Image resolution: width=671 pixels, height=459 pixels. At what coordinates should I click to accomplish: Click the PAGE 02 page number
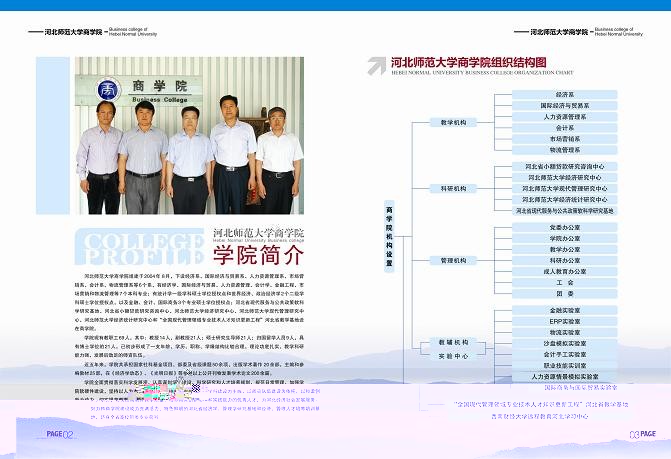coord(60,434)
